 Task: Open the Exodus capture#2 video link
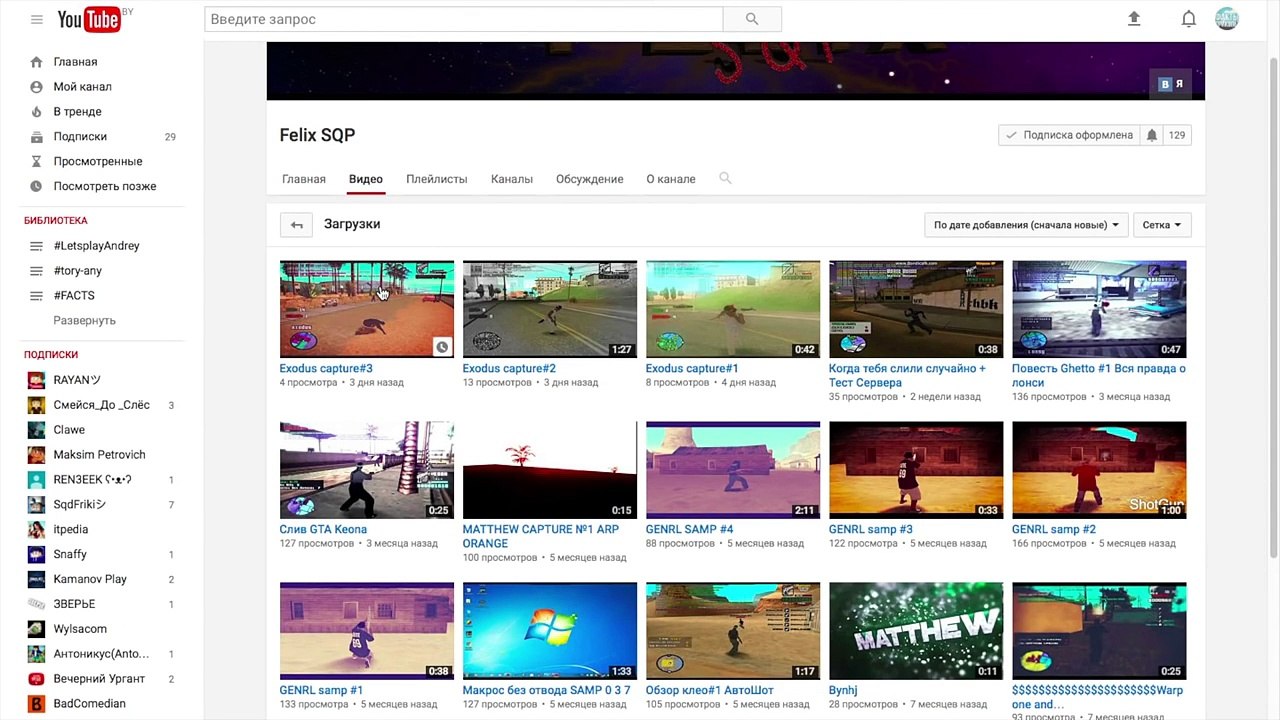tap(509, 368)
